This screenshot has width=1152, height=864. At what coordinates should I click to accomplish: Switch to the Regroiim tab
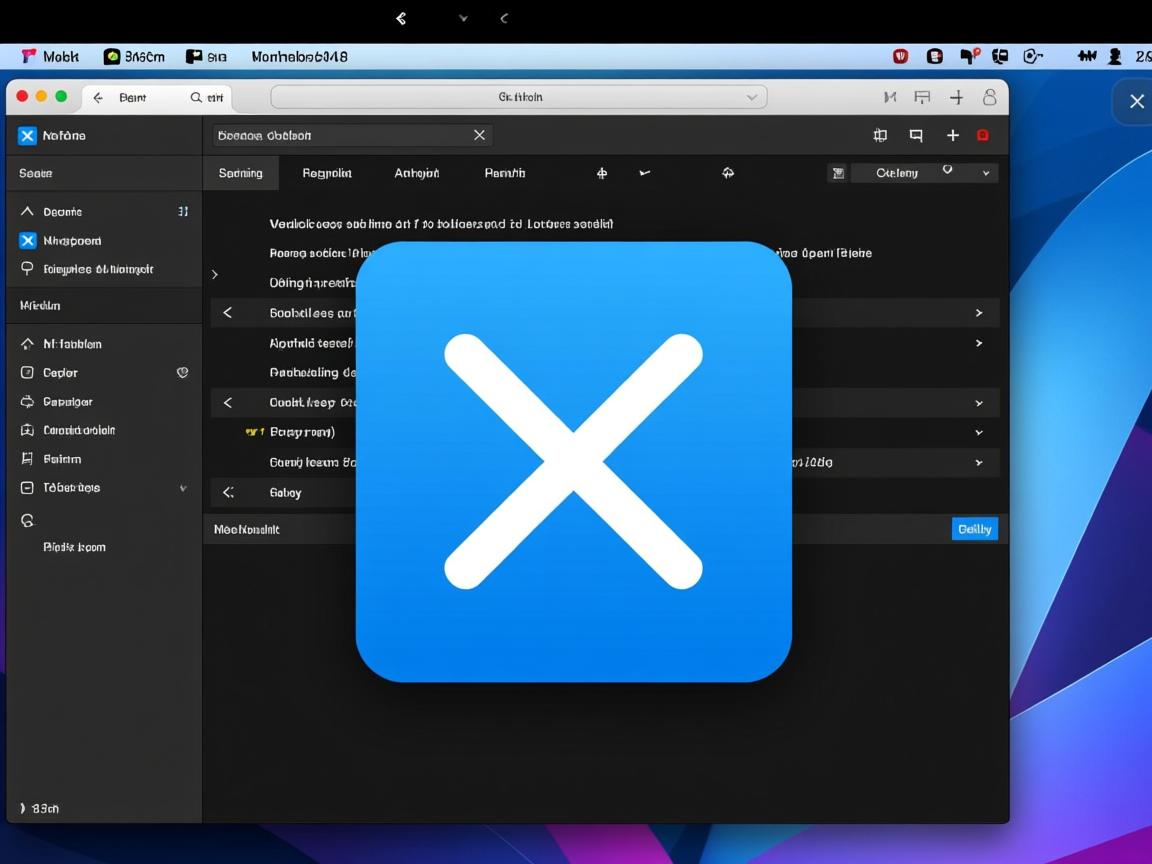[327, 173]
